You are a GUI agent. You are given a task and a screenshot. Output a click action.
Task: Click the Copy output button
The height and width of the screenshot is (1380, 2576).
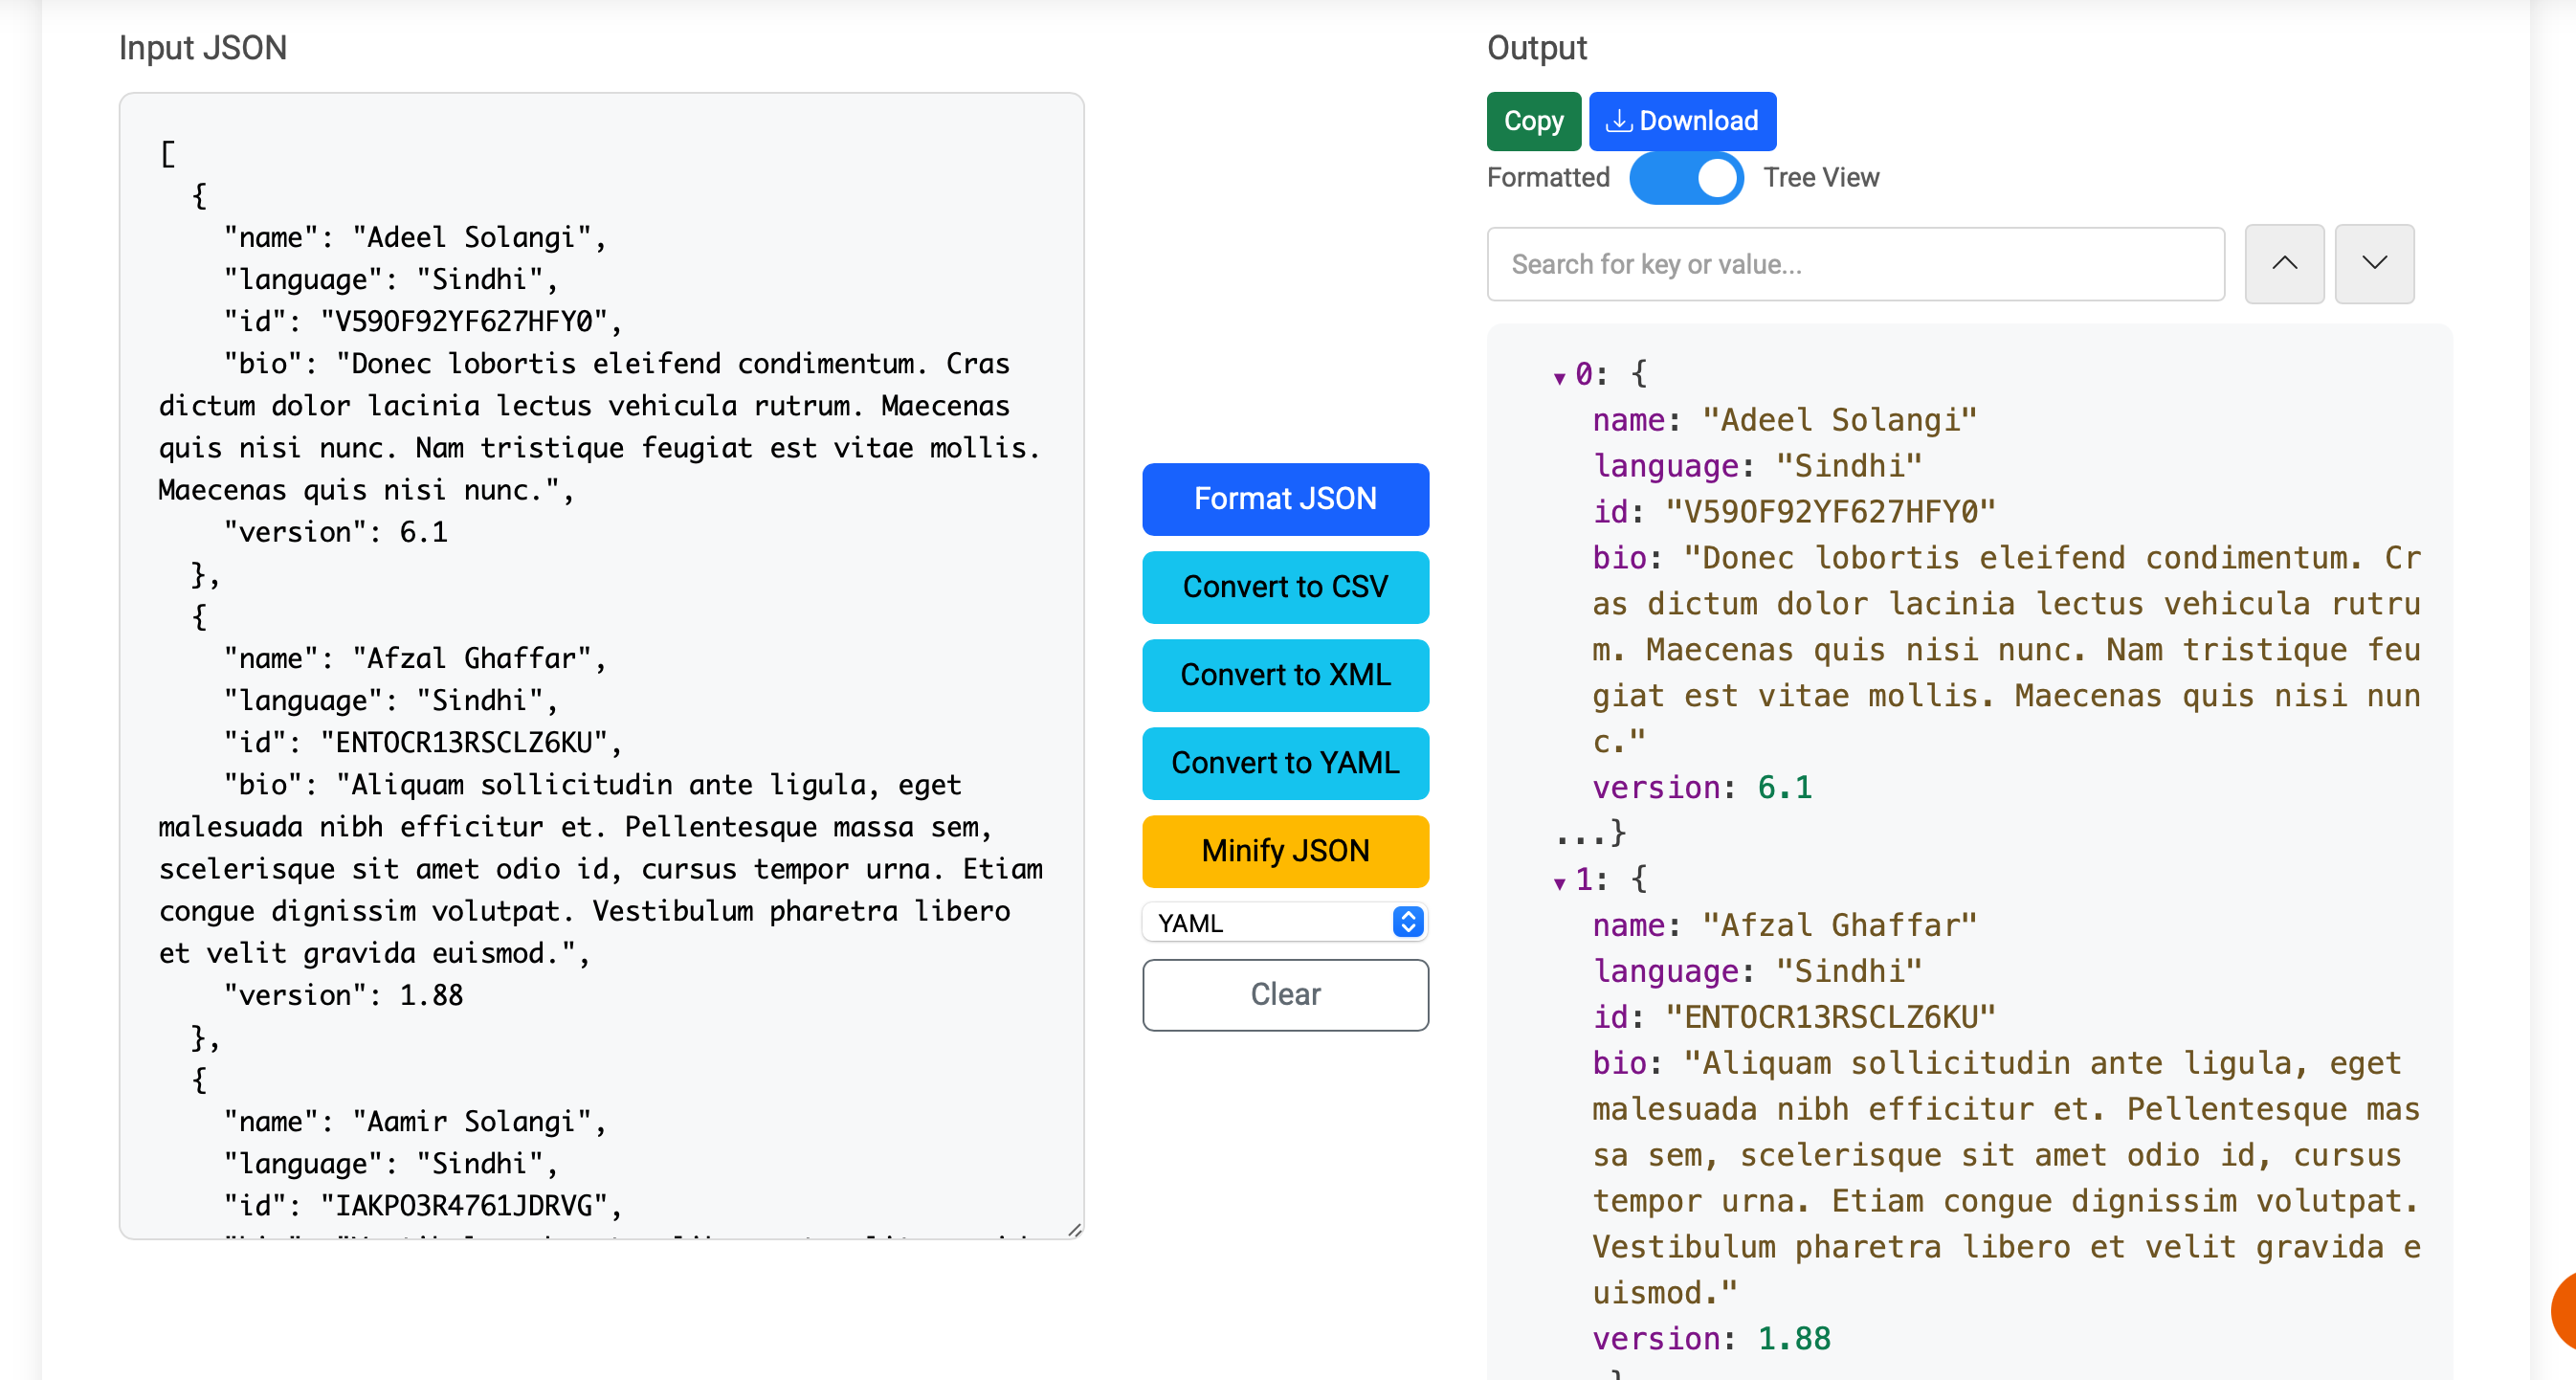click(x=1533, y=121)
